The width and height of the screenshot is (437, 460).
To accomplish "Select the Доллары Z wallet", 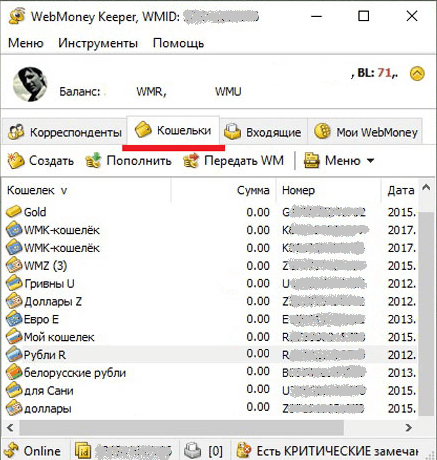I will click(210, 301).
